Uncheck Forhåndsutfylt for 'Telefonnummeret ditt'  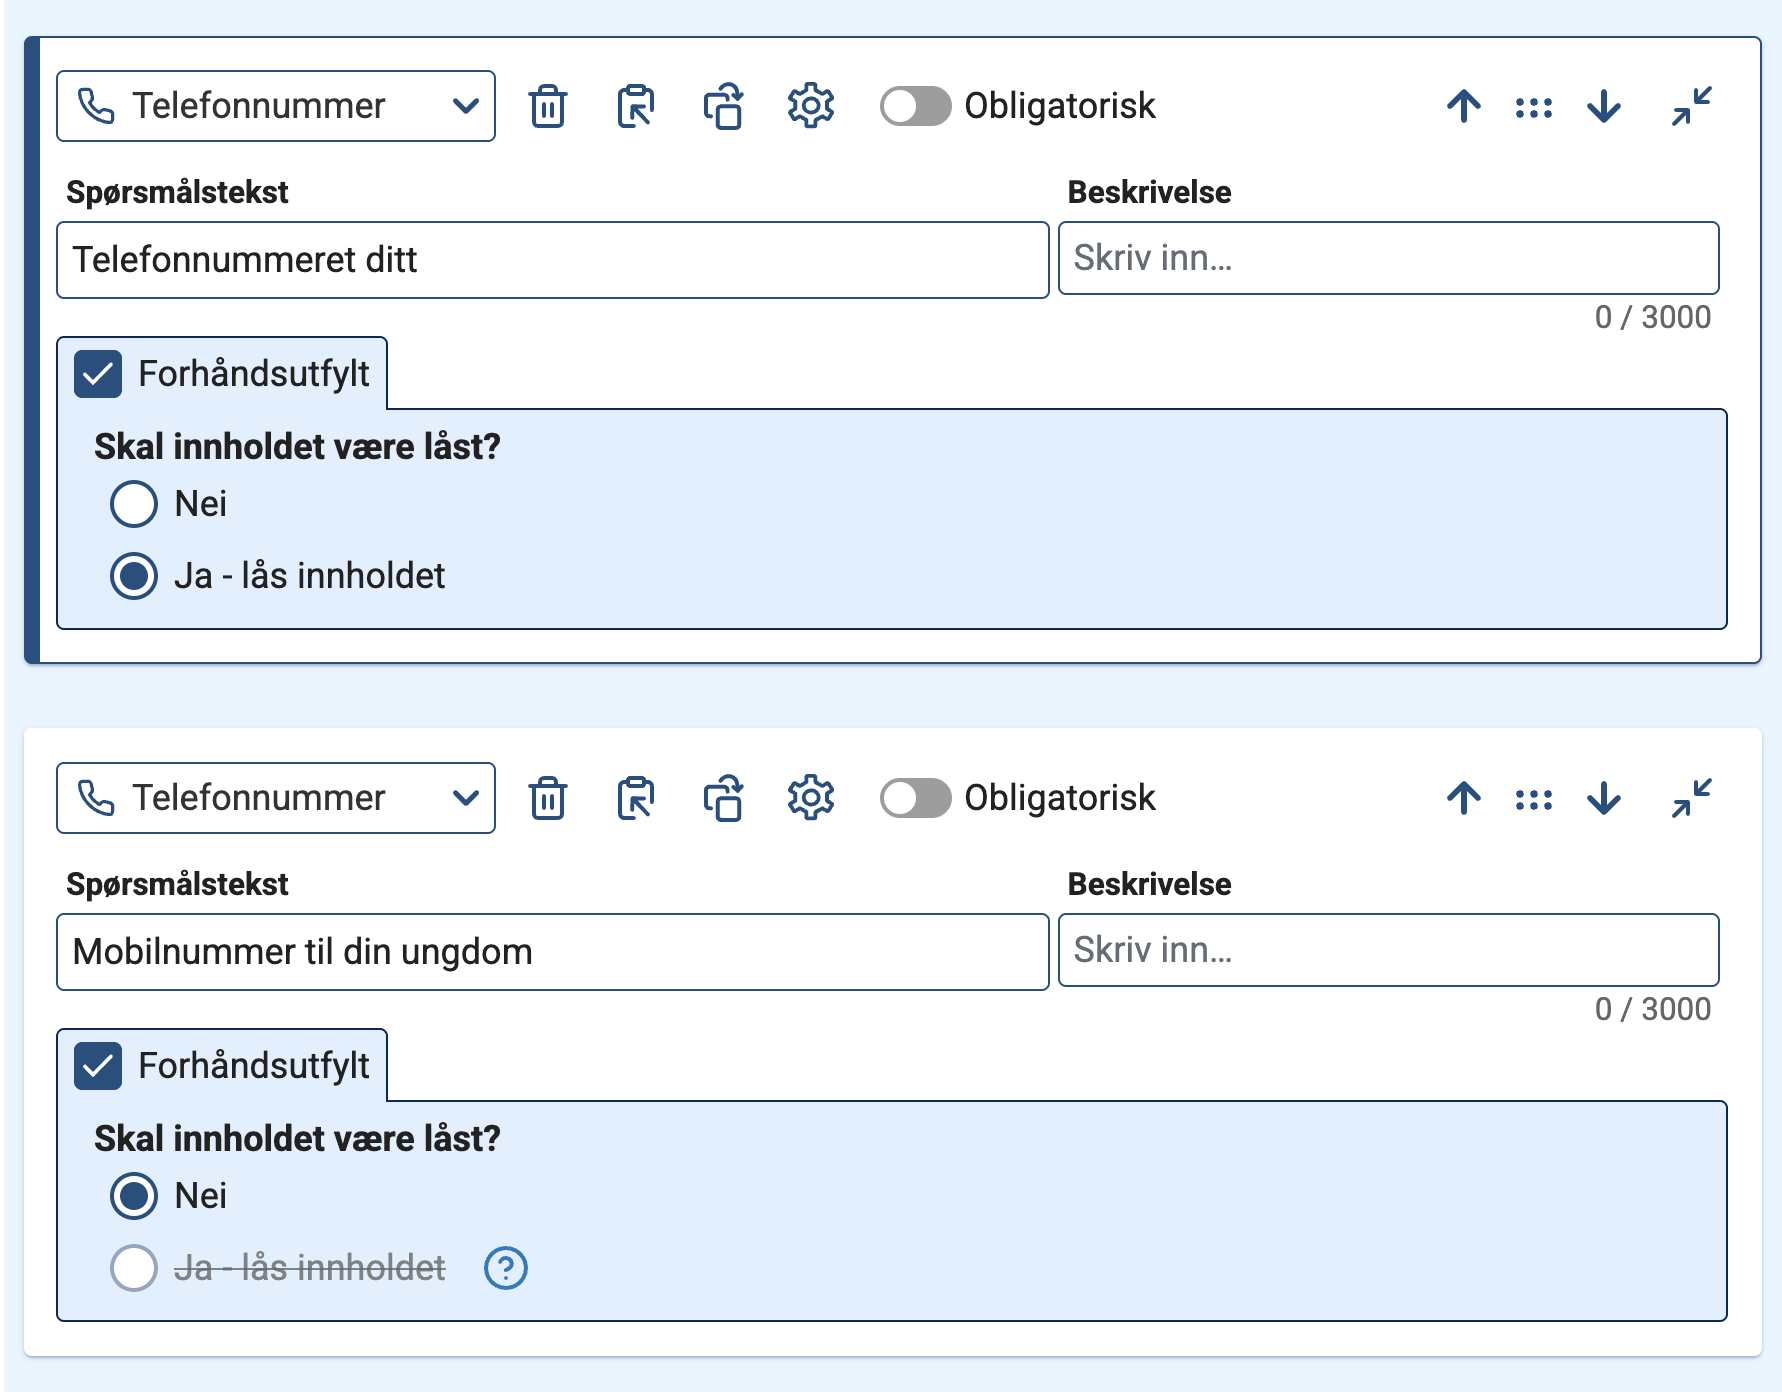(98, 374)
